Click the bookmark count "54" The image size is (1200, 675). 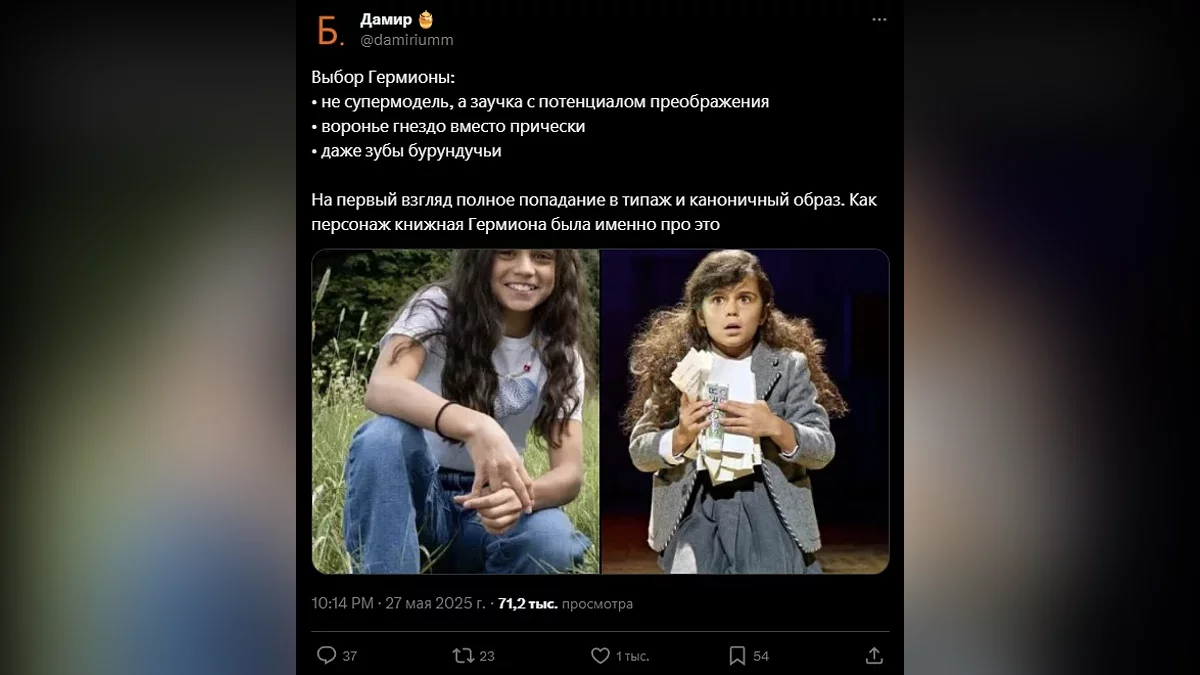coord(761,656)
